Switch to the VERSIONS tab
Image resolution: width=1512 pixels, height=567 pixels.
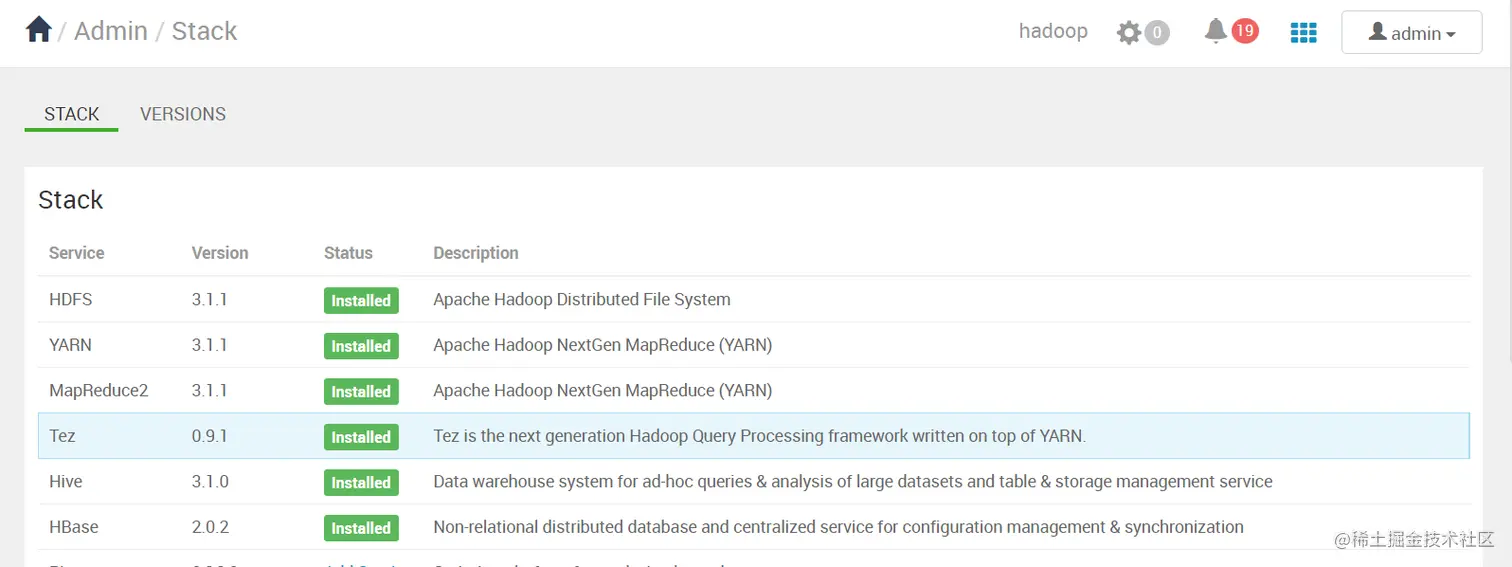click(x=183, y=114)
